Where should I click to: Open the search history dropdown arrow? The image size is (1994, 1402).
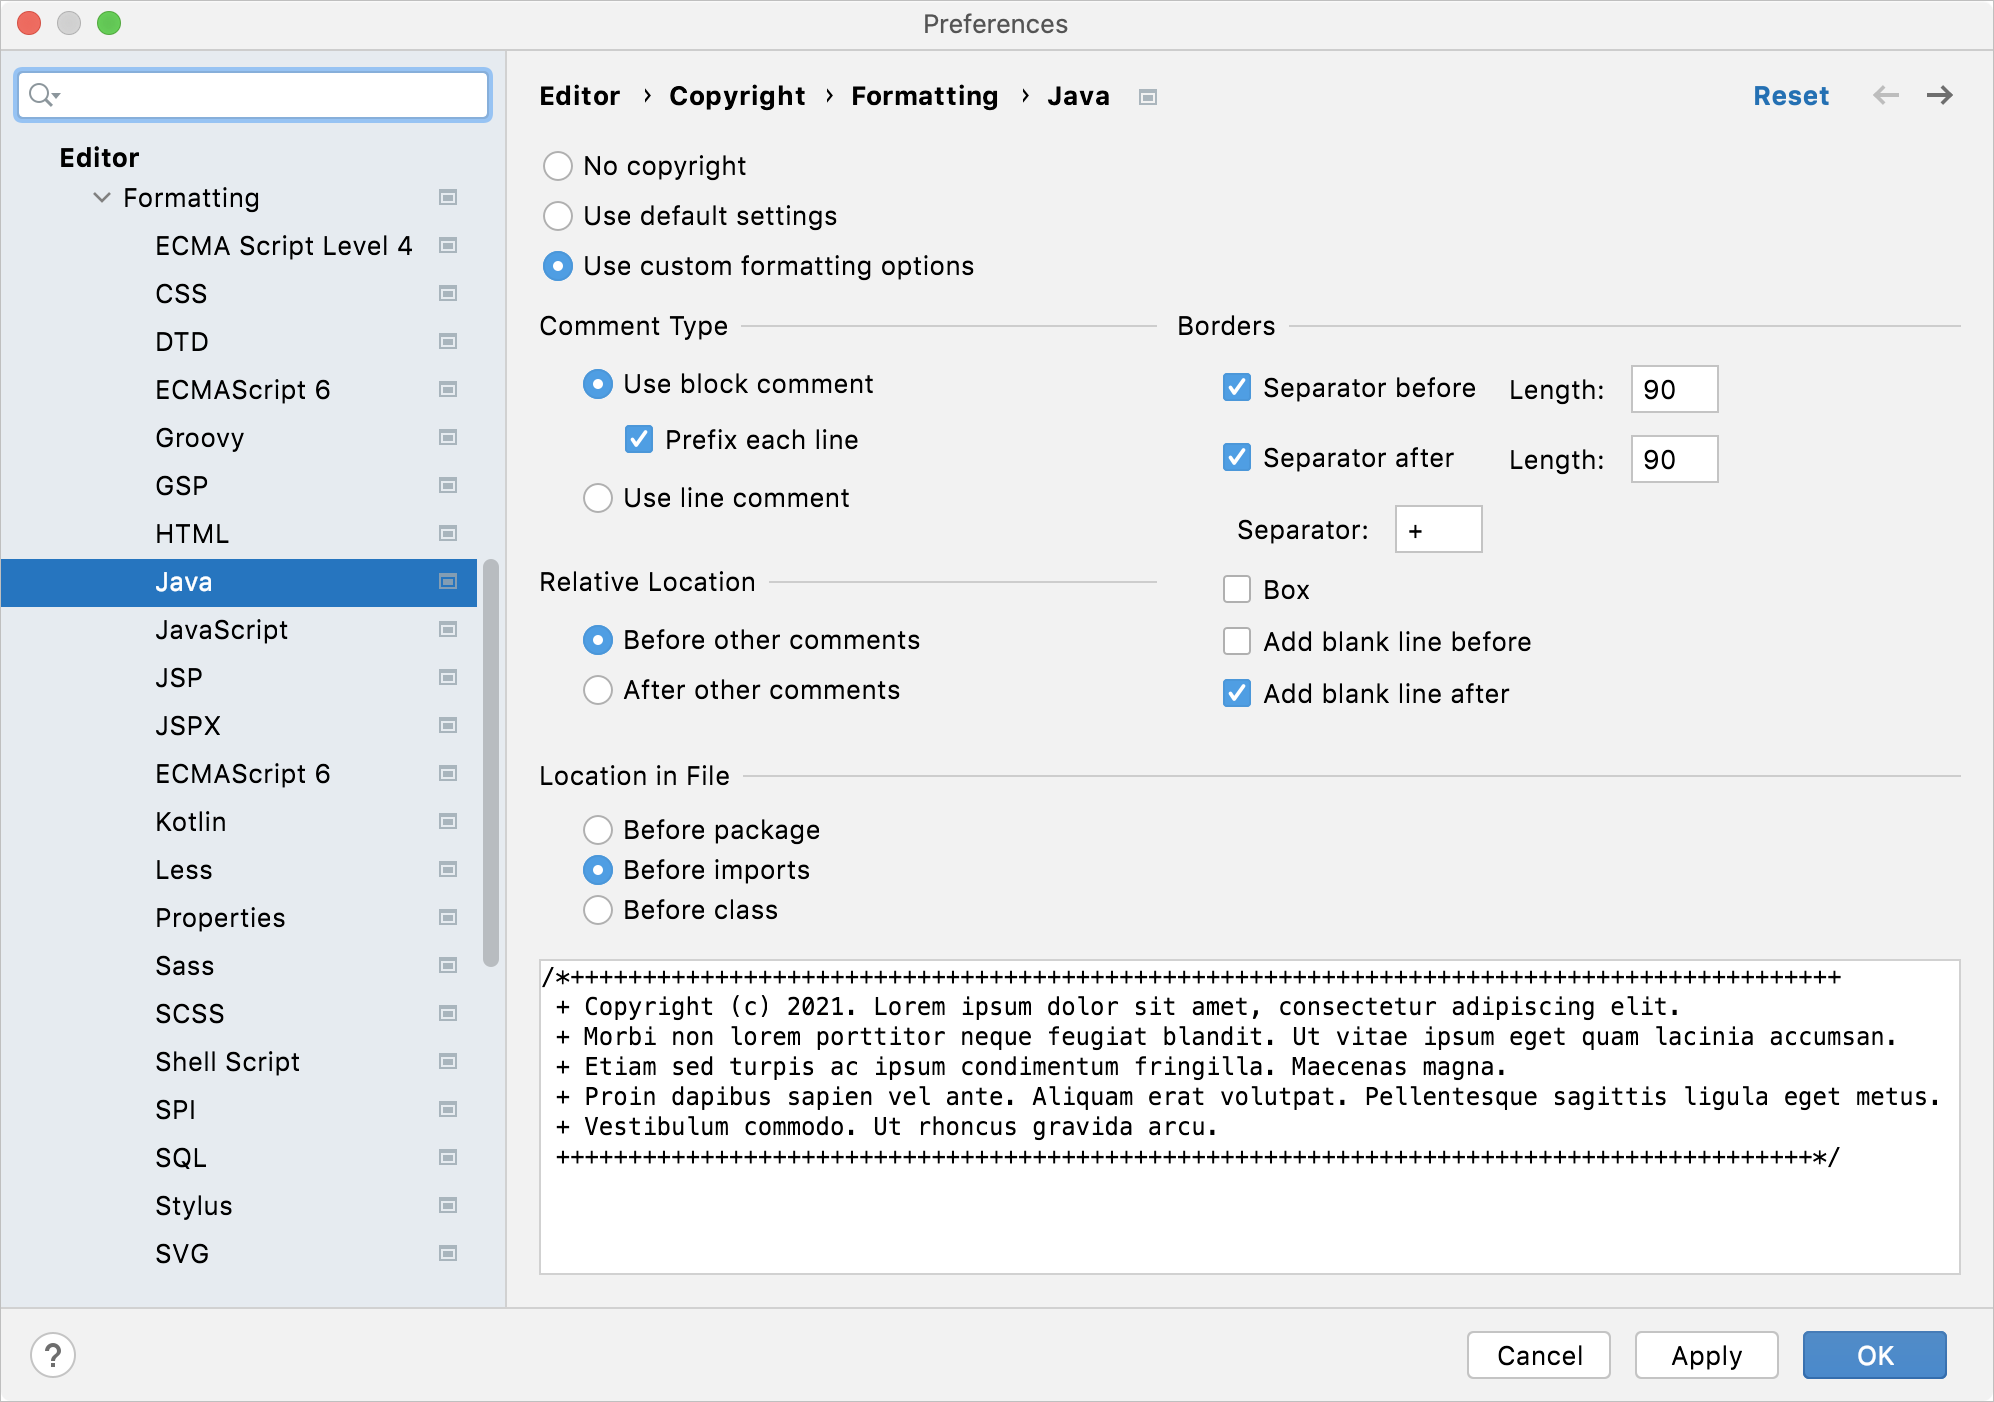pyautogui.click(x=57, y=96)
